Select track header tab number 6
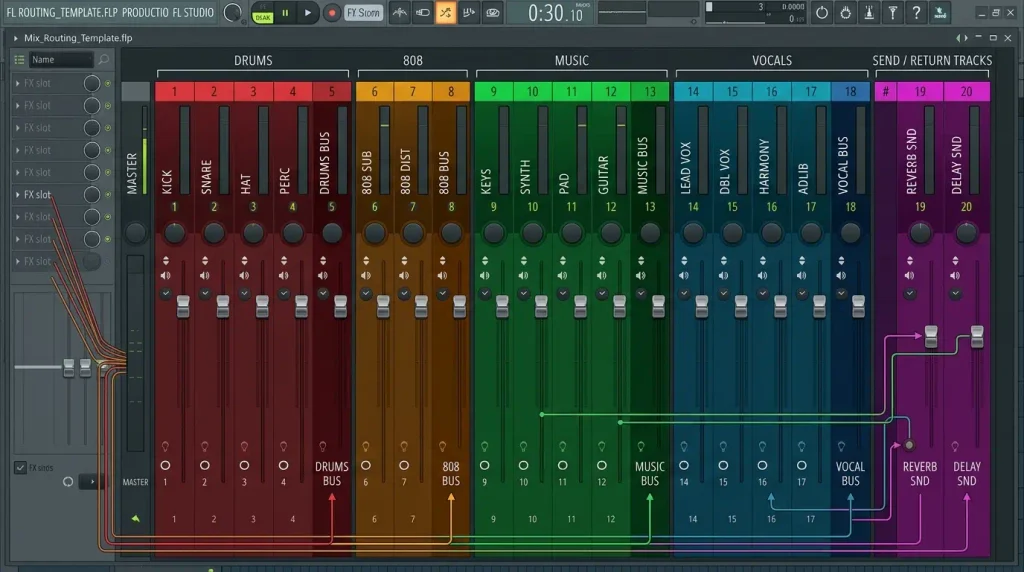The image size is (1024, 572). click(374, 91)
